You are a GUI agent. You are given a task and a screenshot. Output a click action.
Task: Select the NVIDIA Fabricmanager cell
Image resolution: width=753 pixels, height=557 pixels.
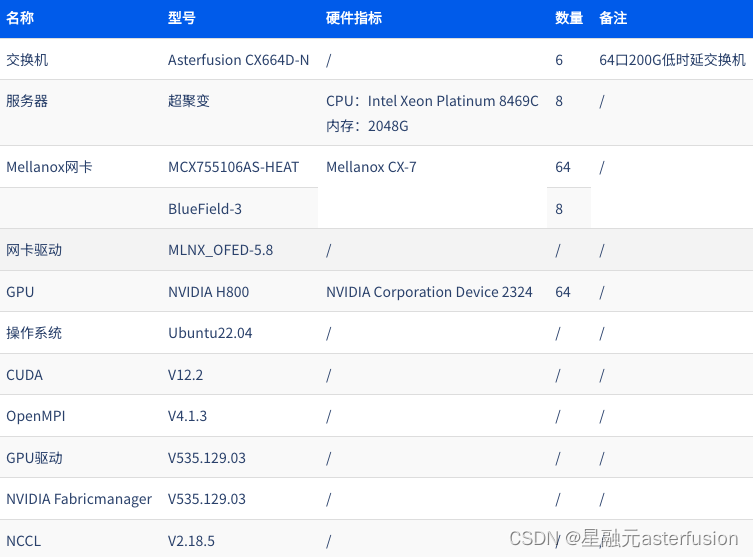(x=79, y=499)
